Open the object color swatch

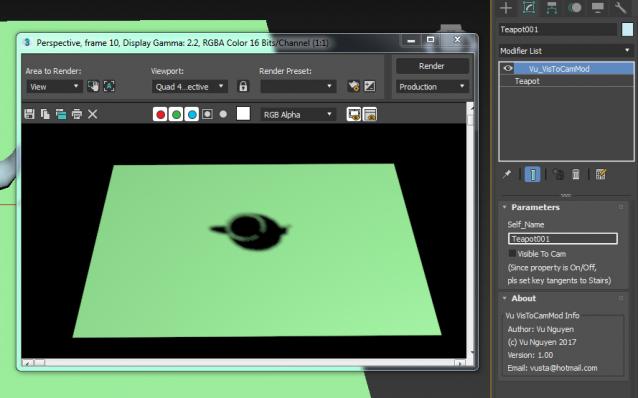[627, 30]
